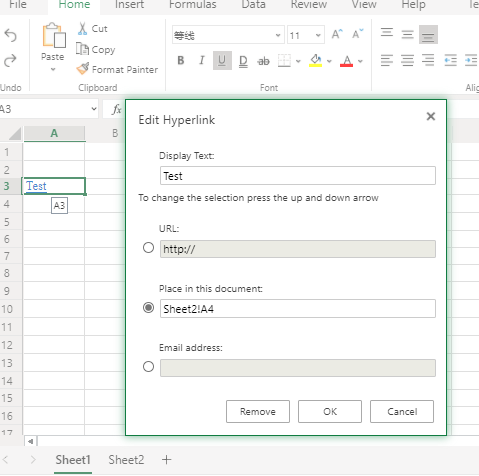This screenshot has height=476, width=479.
Task: Click the Paste clipboard icon
Action: (x=53, y=35)
